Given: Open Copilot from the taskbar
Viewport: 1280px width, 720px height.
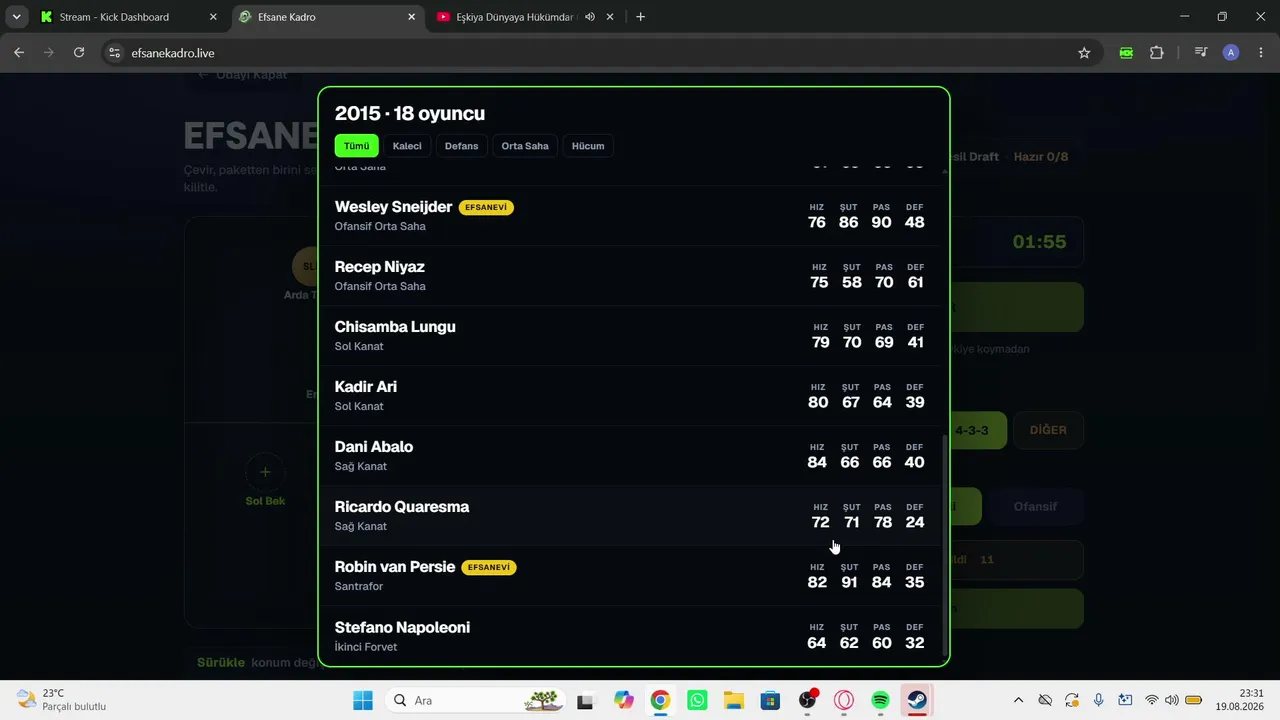Looking at the screenshot, I should (x=624, y=700).
